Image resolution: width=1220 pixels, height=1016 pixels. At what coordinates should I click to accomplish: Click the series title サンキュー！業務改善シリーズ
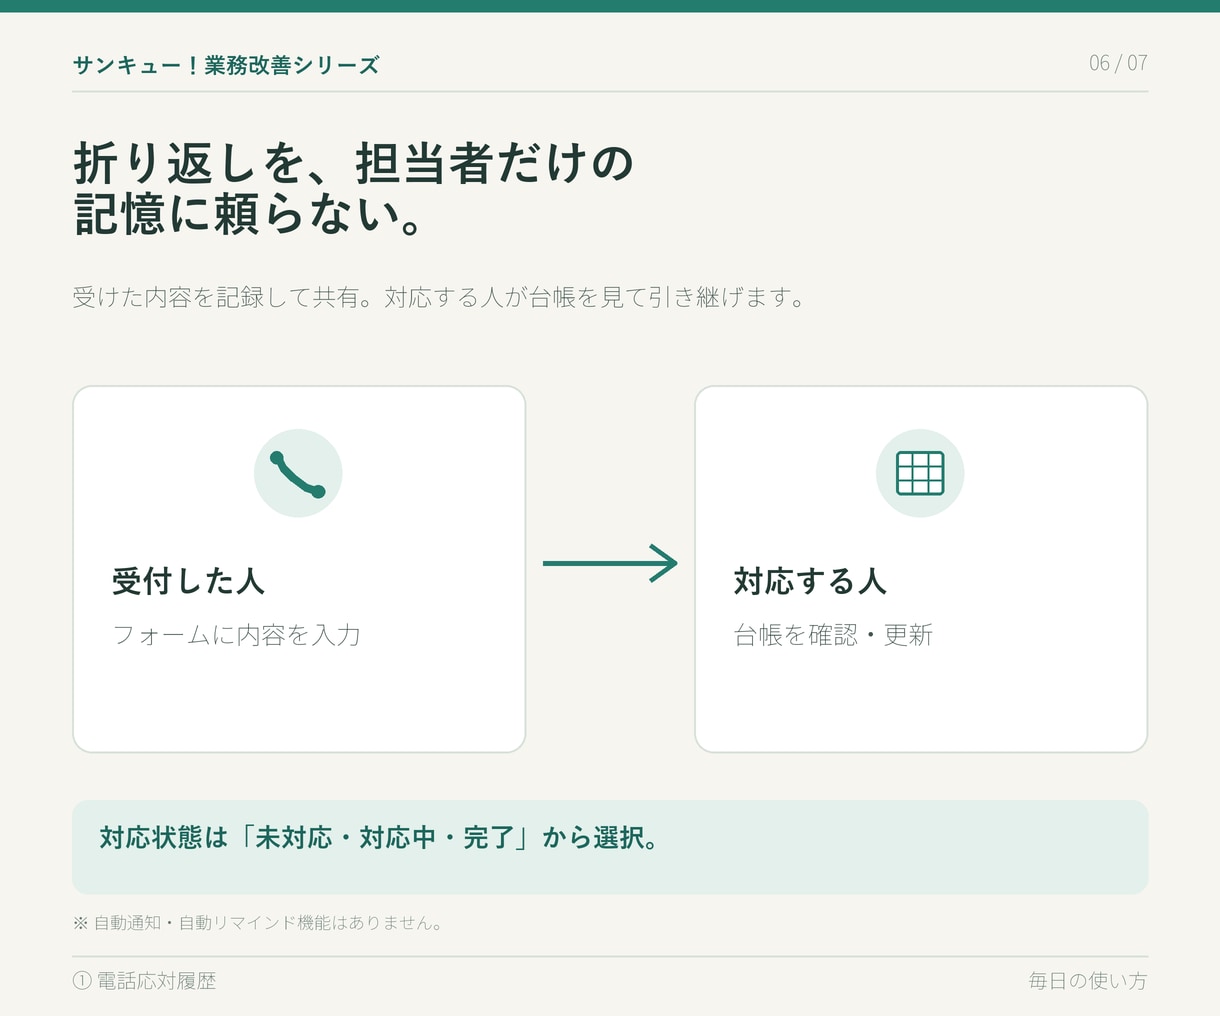click(226, 65)
